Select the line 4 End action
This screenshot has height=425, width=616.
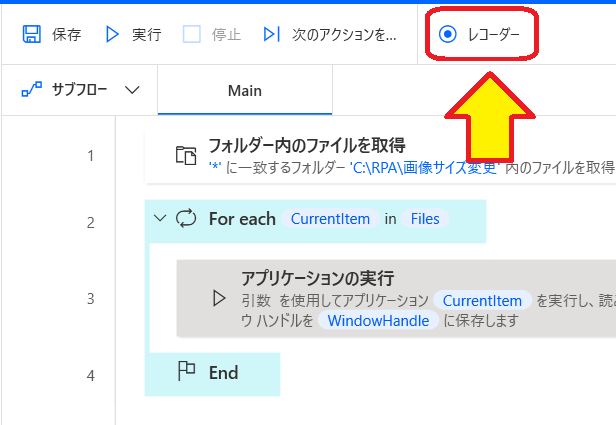[223, 373]
